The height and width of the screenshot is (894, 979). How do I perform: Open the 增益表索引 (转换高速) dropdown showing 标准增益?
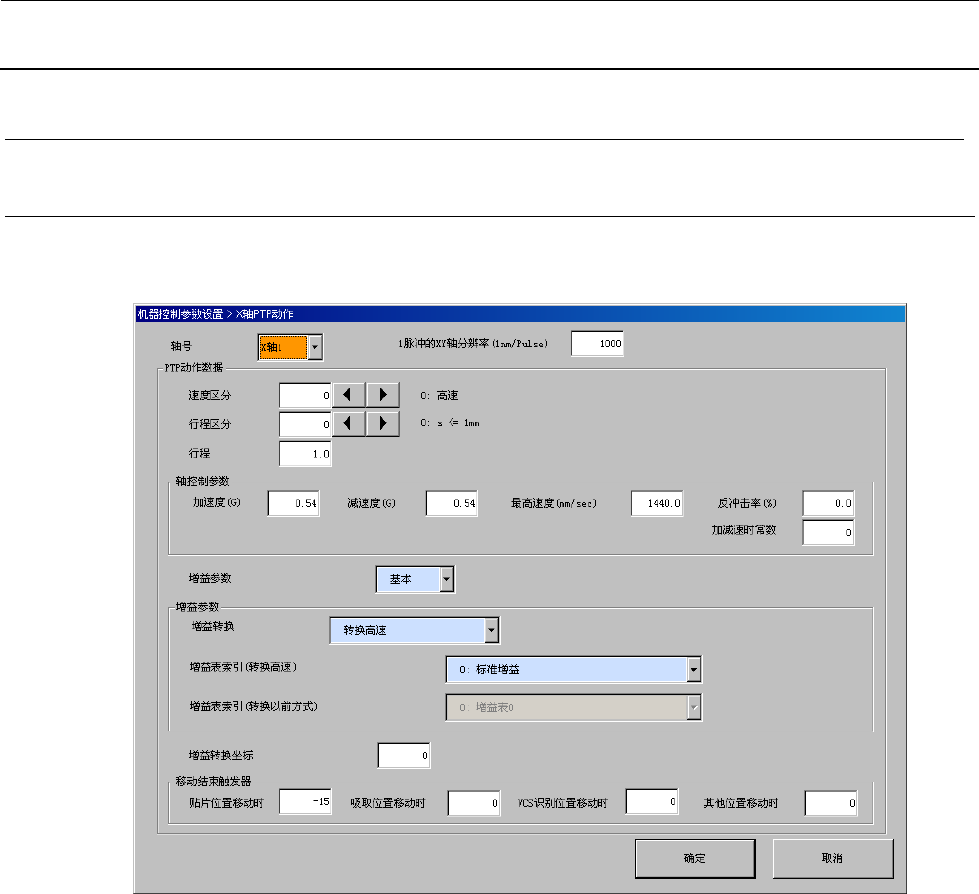click(694, 670)
